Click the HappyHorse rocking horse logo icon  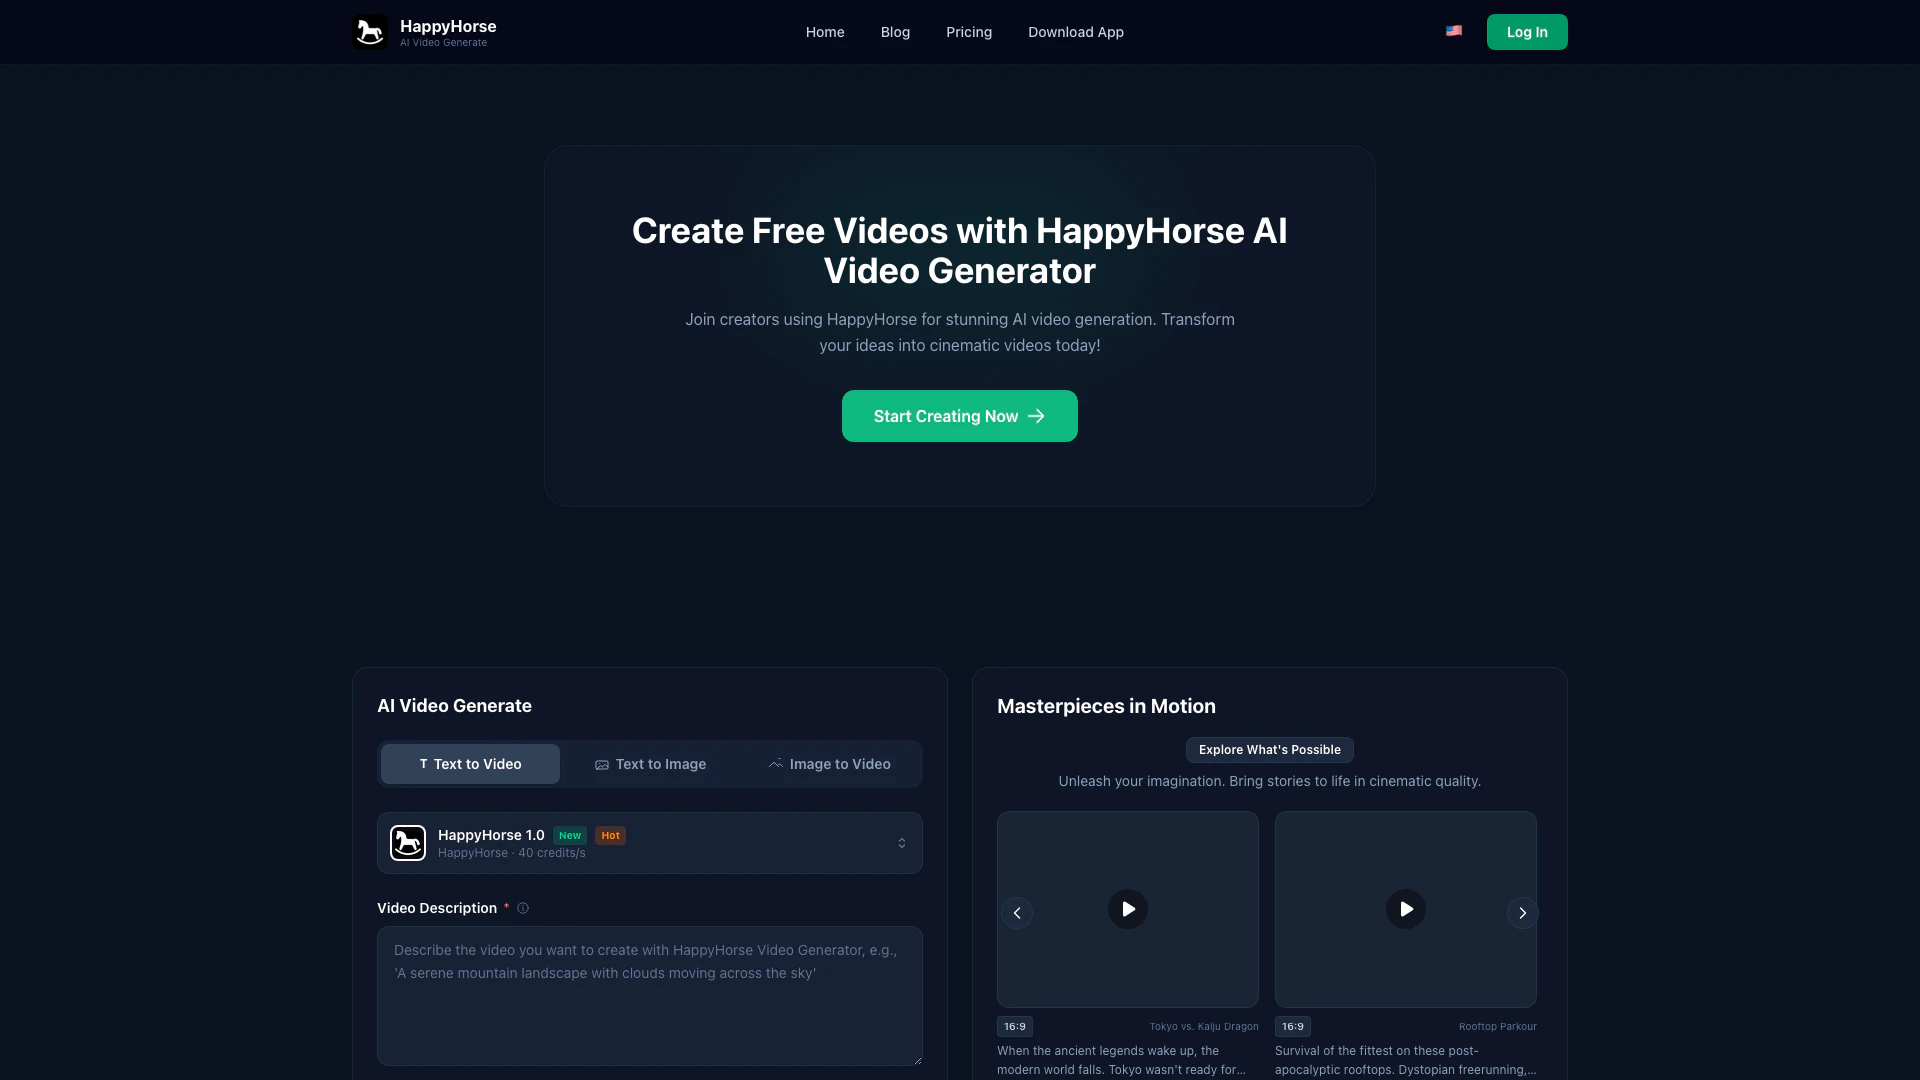[x=370, y=32]
